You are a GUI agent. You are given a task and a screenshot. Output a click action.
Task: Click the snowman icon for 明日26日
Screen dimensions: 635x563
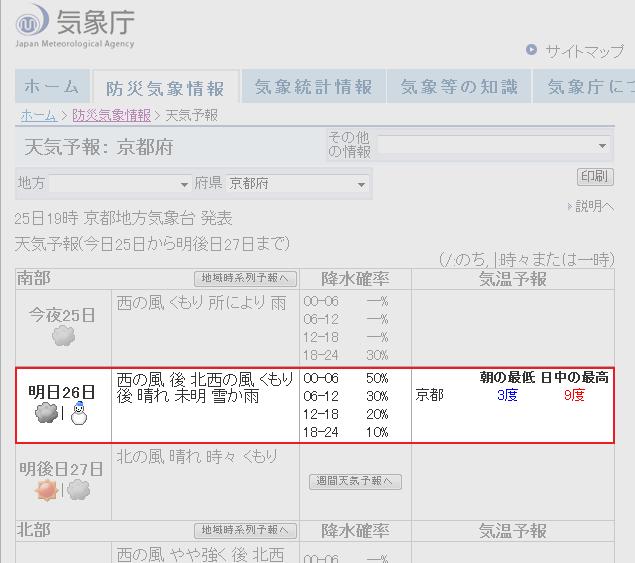78,413
